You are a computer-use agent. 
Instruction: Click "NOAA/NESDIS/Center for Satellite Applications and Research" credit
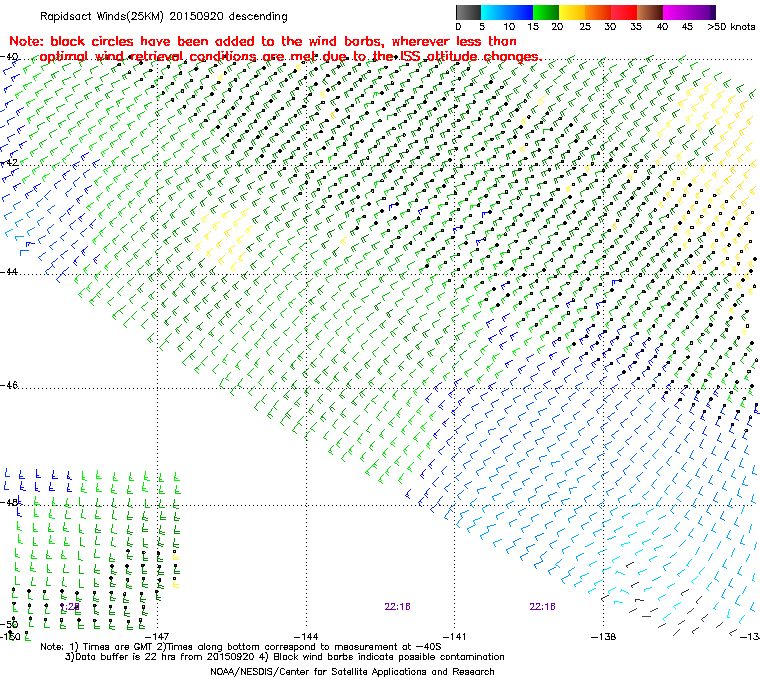[x=352, y=672]
